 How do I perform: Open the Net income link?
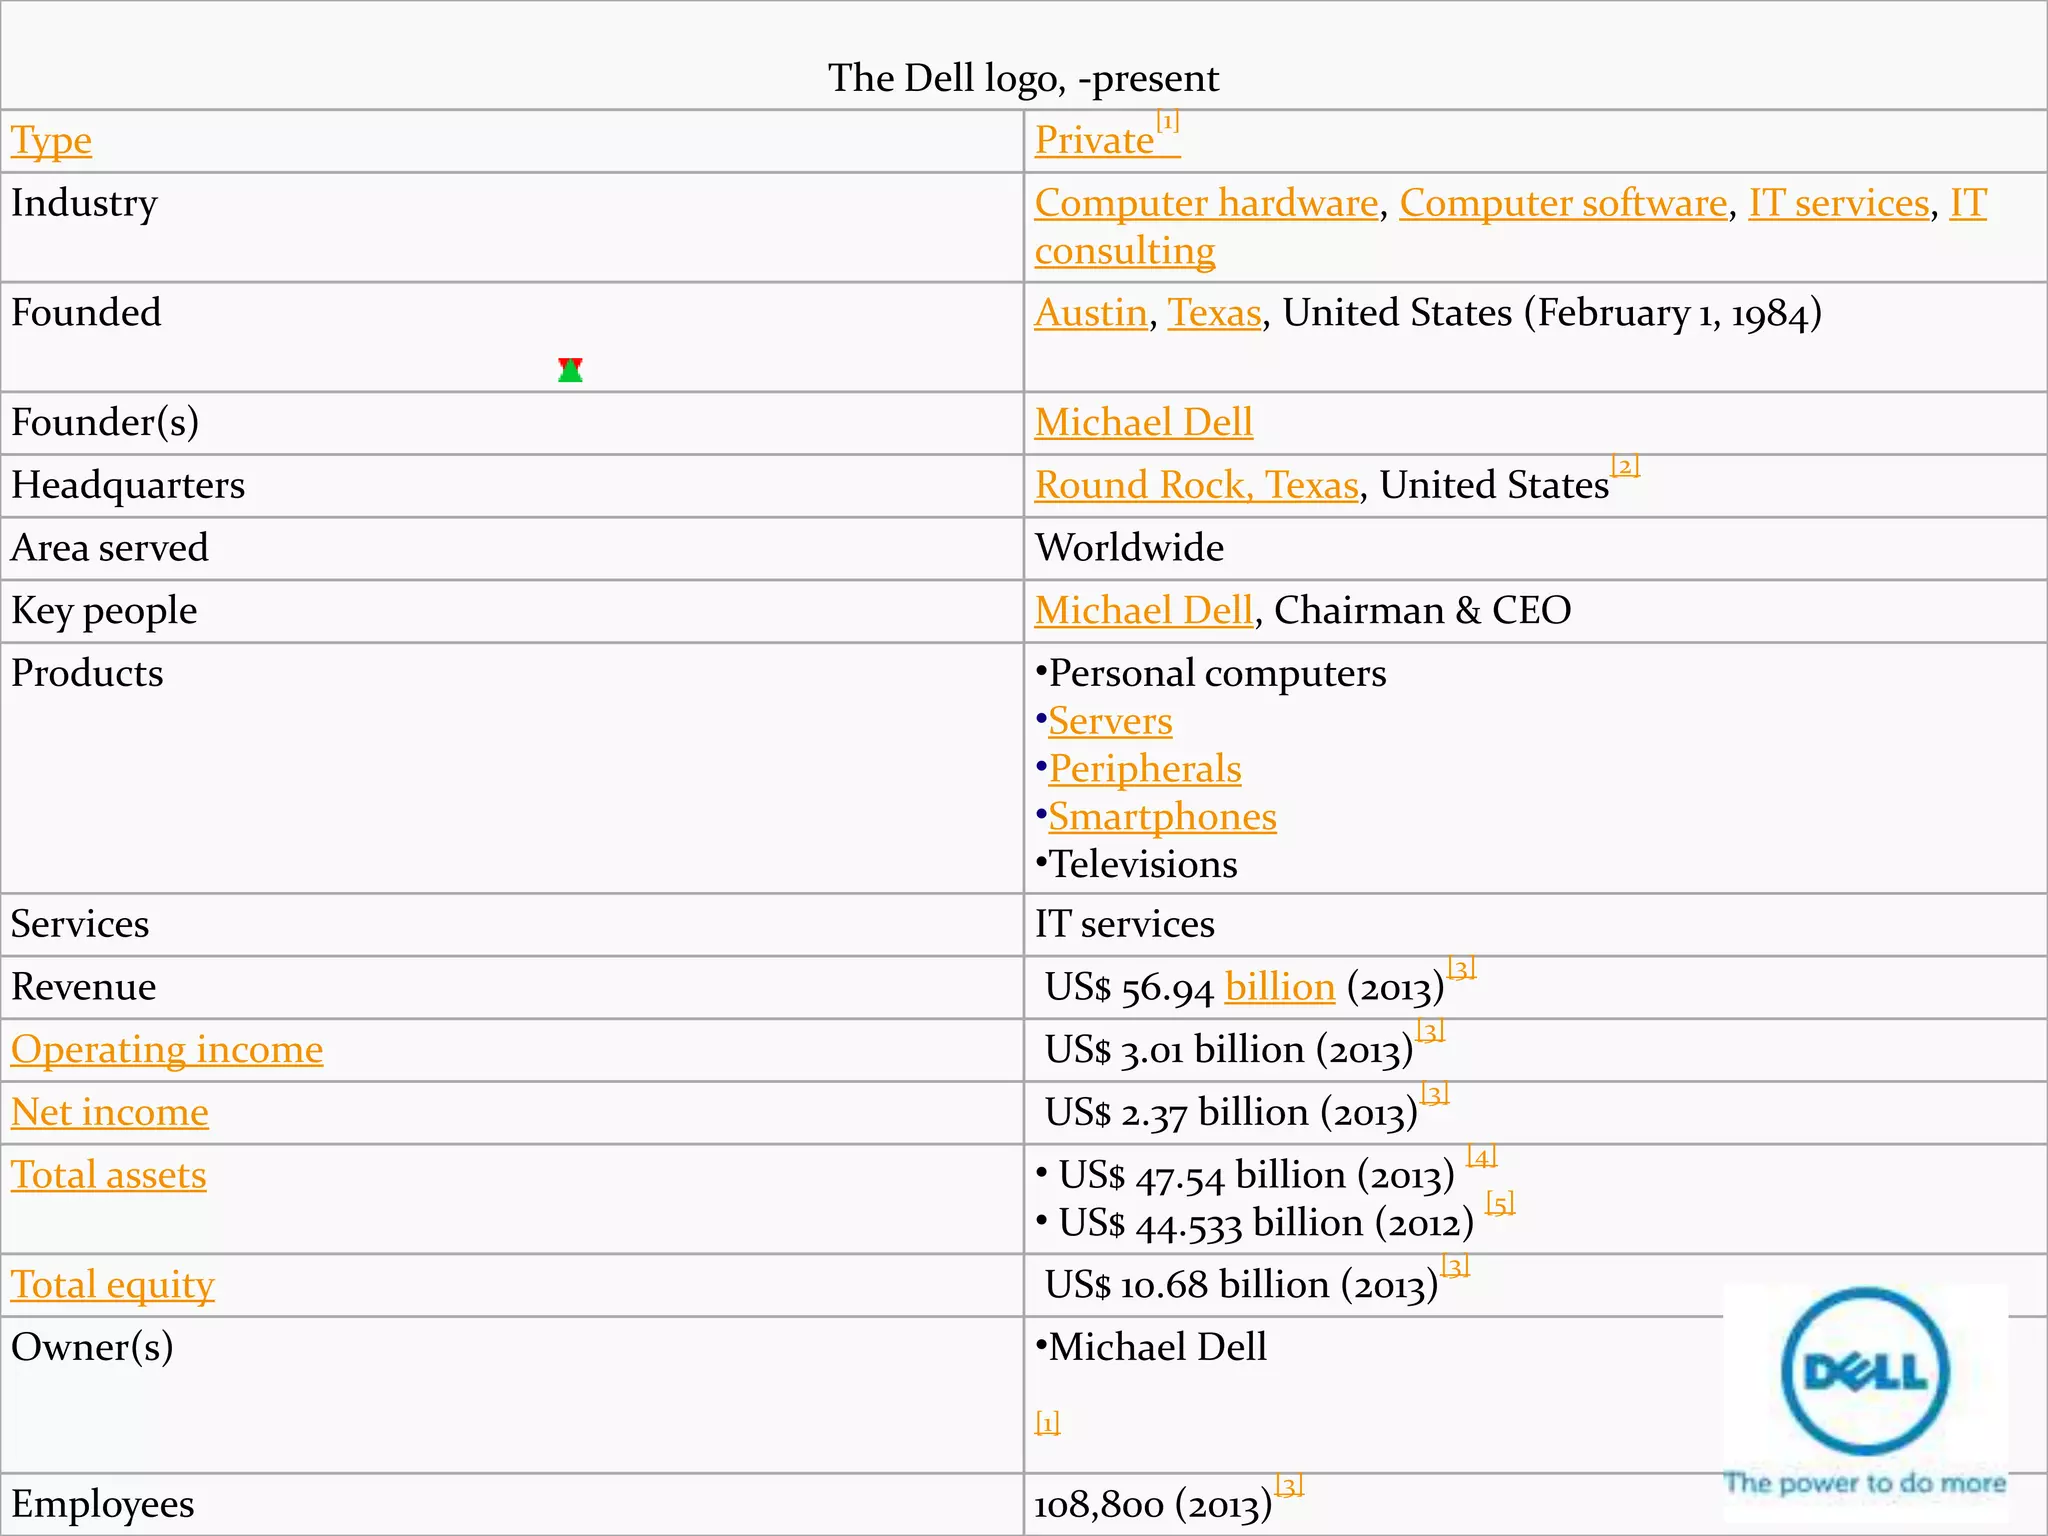point(110,1113)
